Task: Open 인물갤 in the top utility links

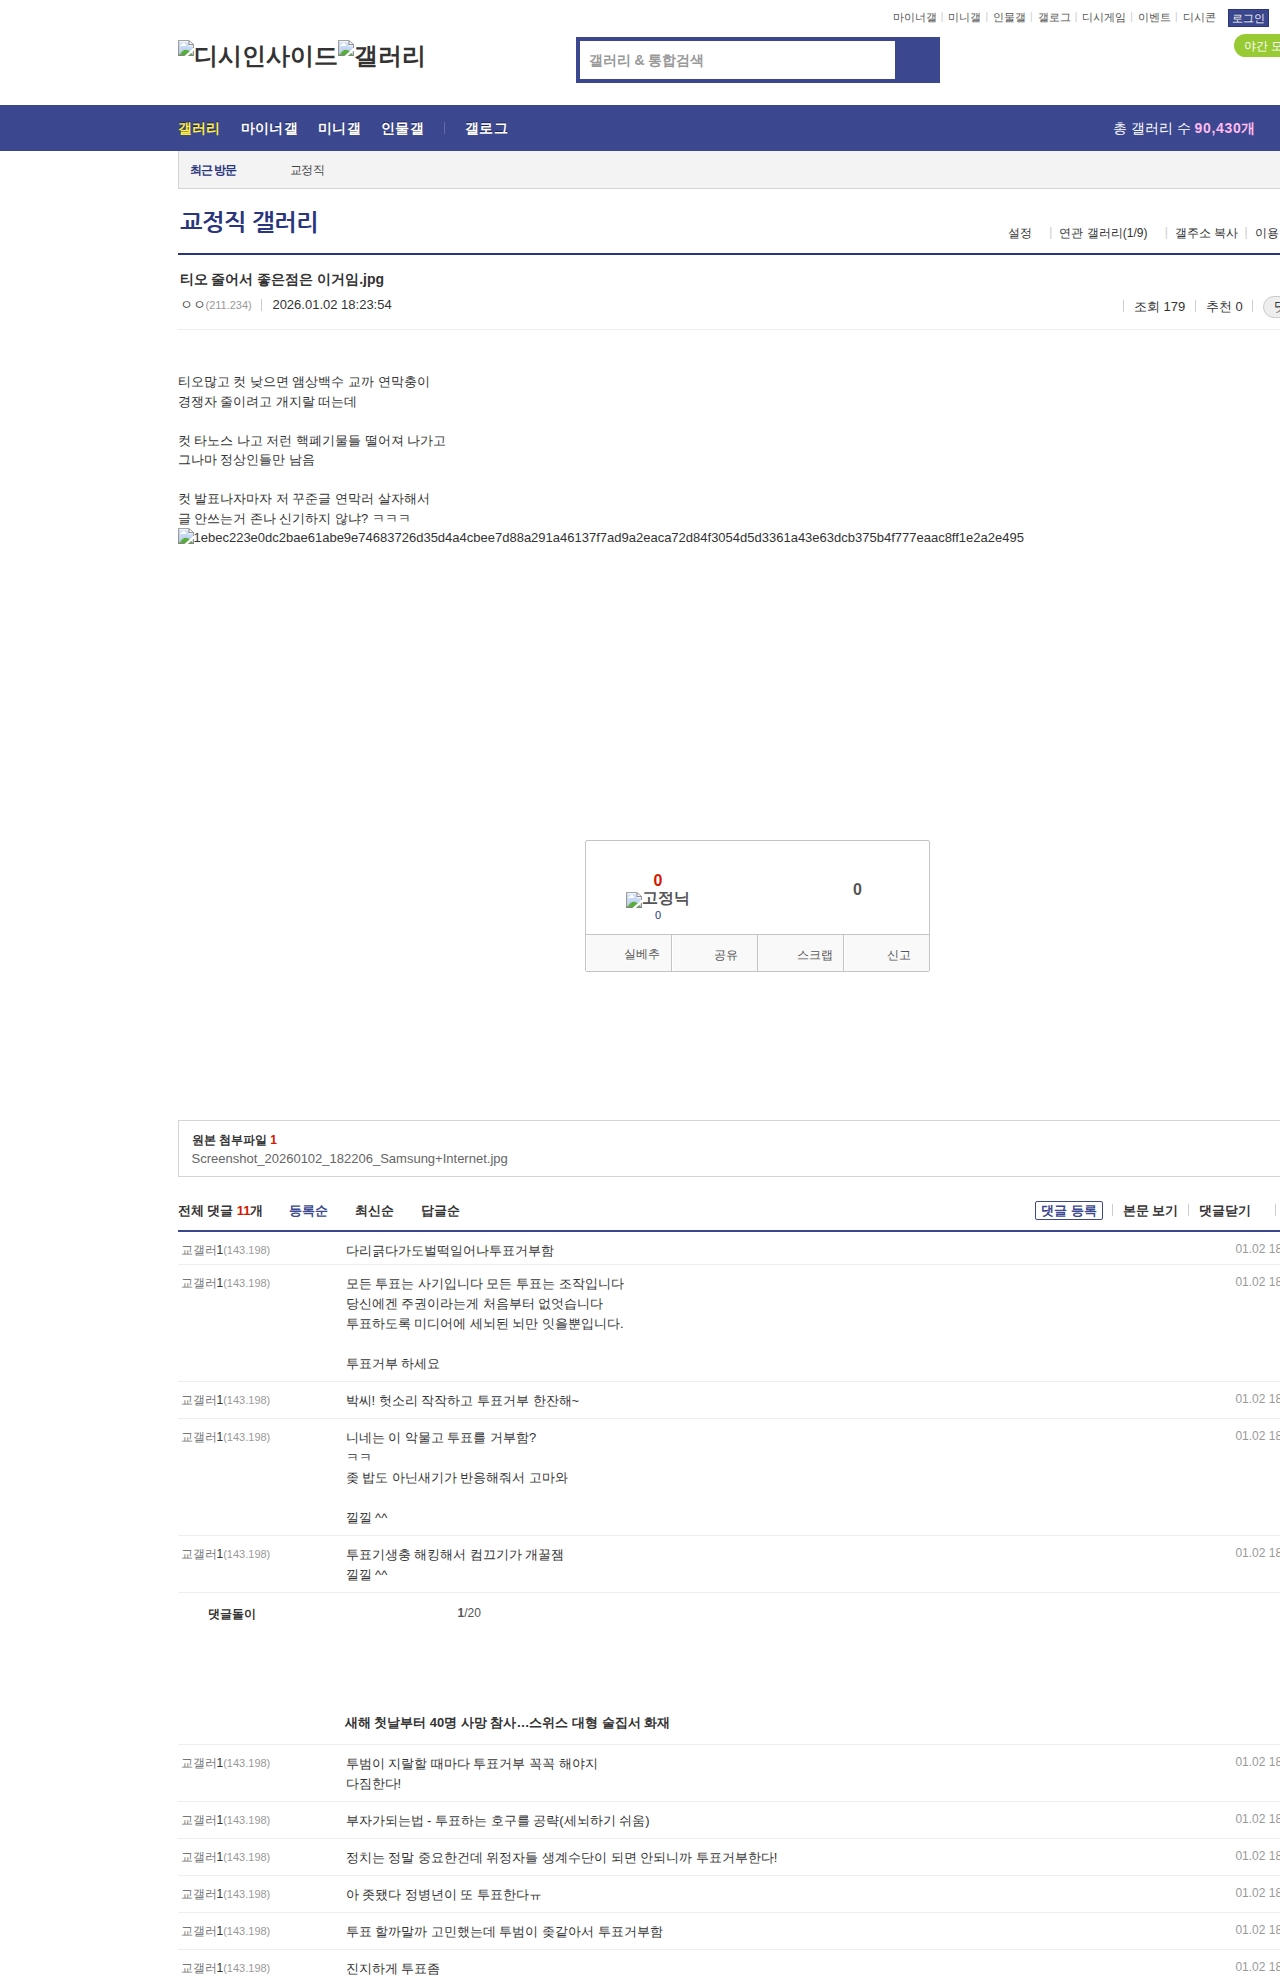Action: tap(1009, 18)
